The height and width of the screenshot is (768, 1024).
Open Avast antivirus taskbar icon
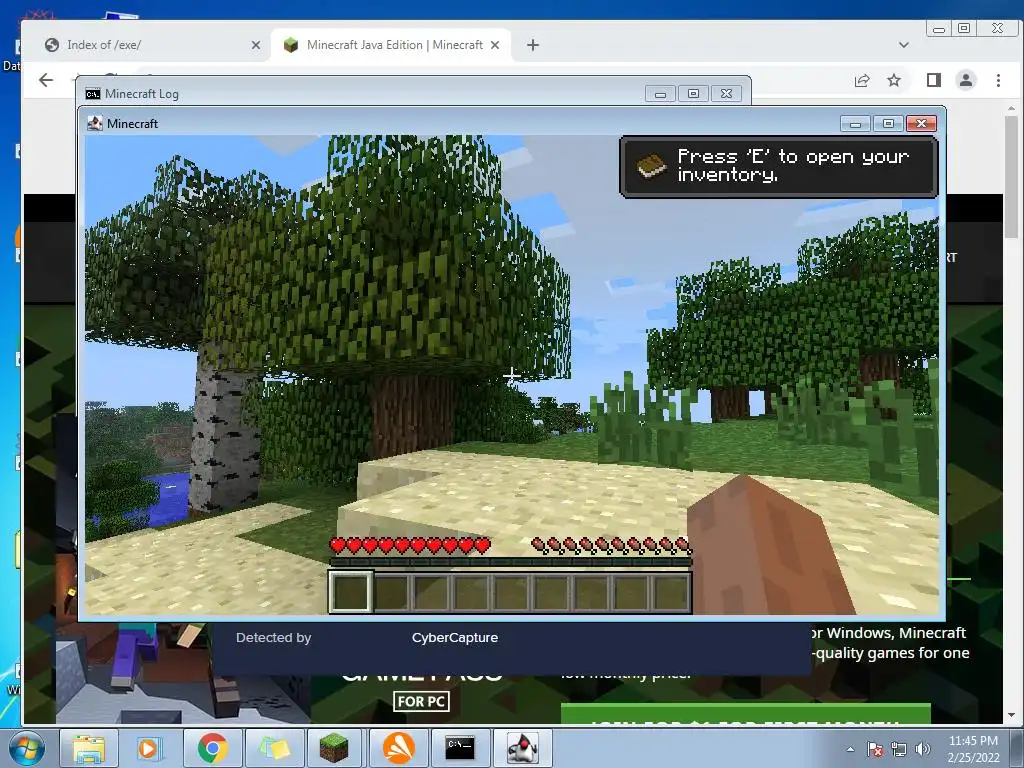[x=398, y=748]
